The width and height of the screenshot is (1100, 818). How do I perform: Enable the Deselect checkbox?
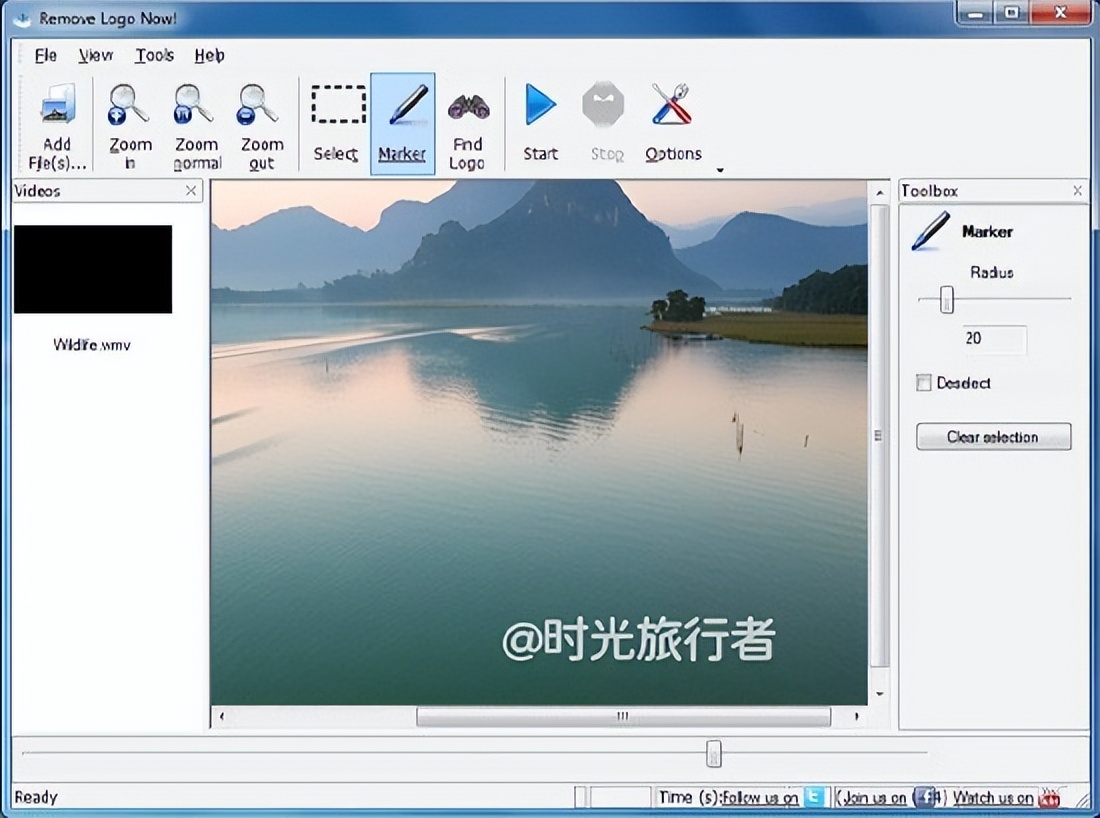[x=924, y=383]
